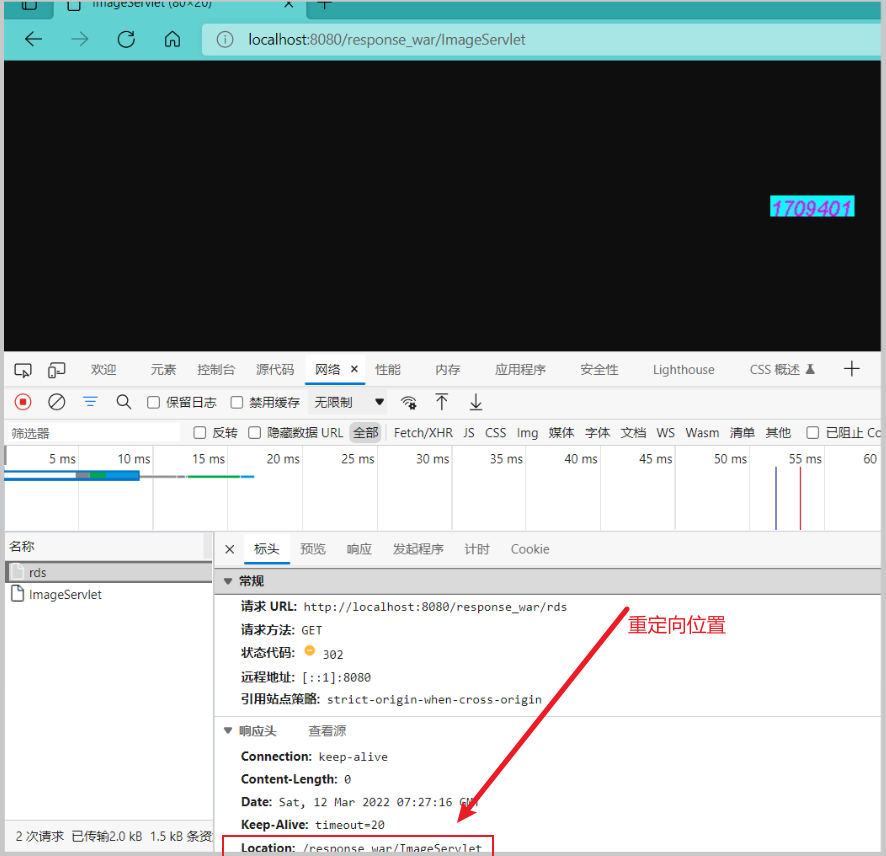Screen dimensions: 886x856
Task: Close the request details panel
Action: tap(229, 549)
